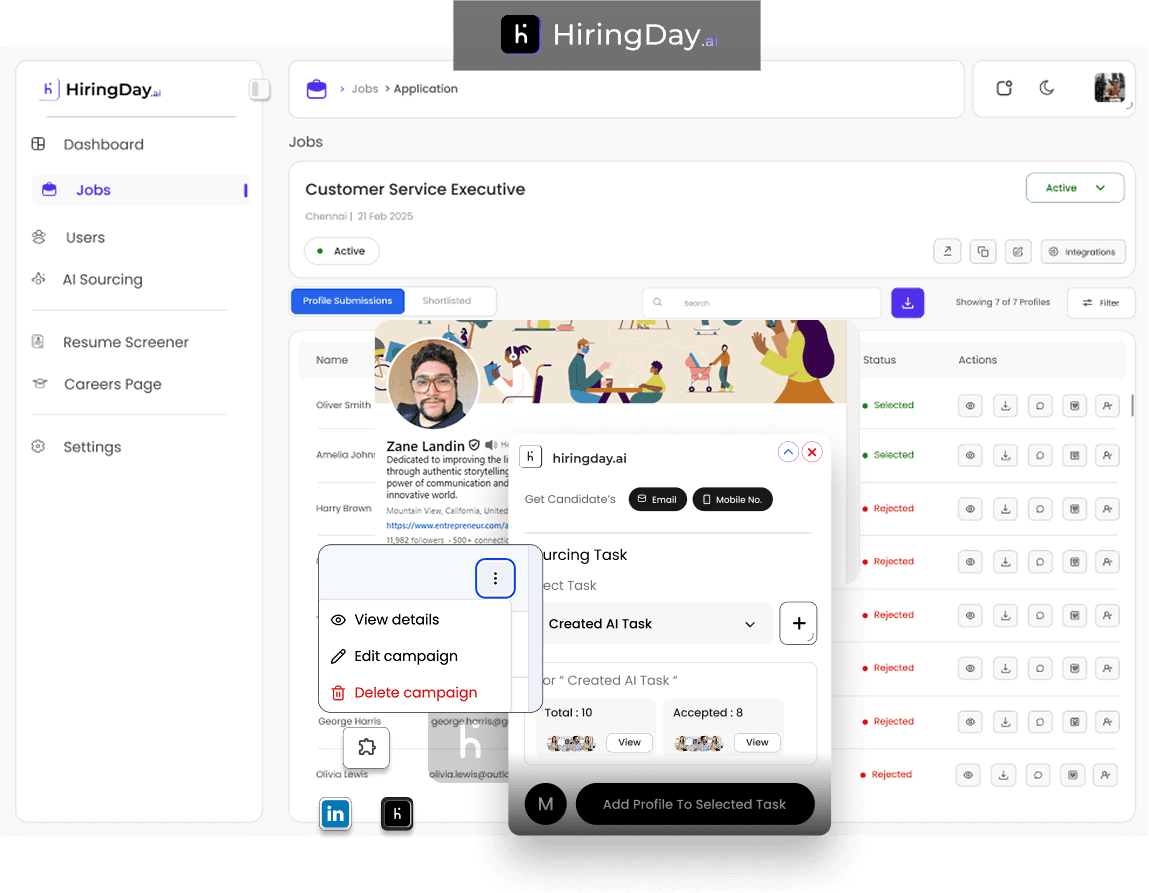Click the purple download button
This screenshot has width=1149, height=893.
907,303
